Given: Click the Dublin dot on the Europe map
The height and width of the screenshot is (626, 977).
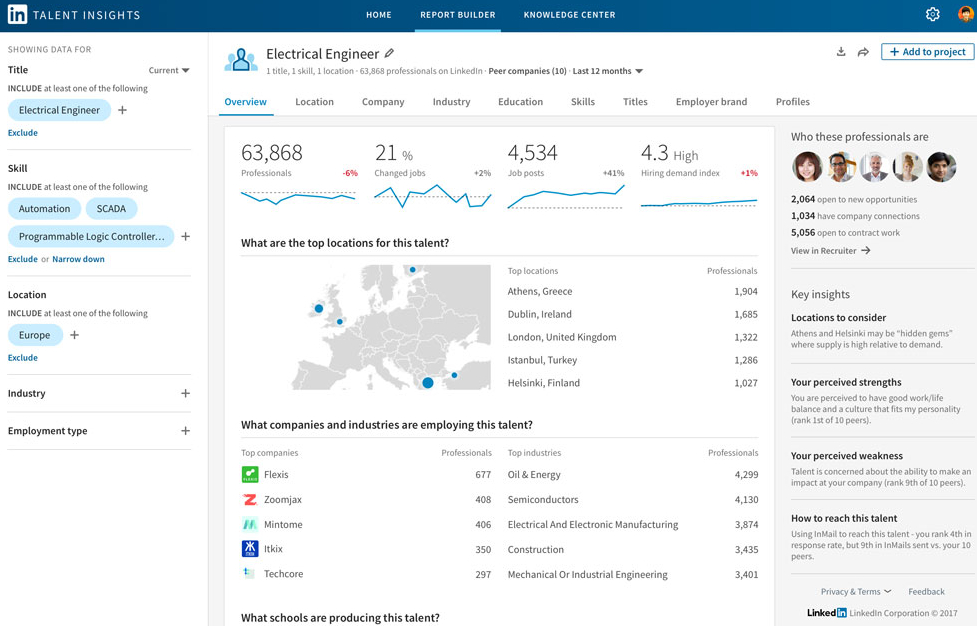Looking at the screenshot, I should click(x=319, y=308).
